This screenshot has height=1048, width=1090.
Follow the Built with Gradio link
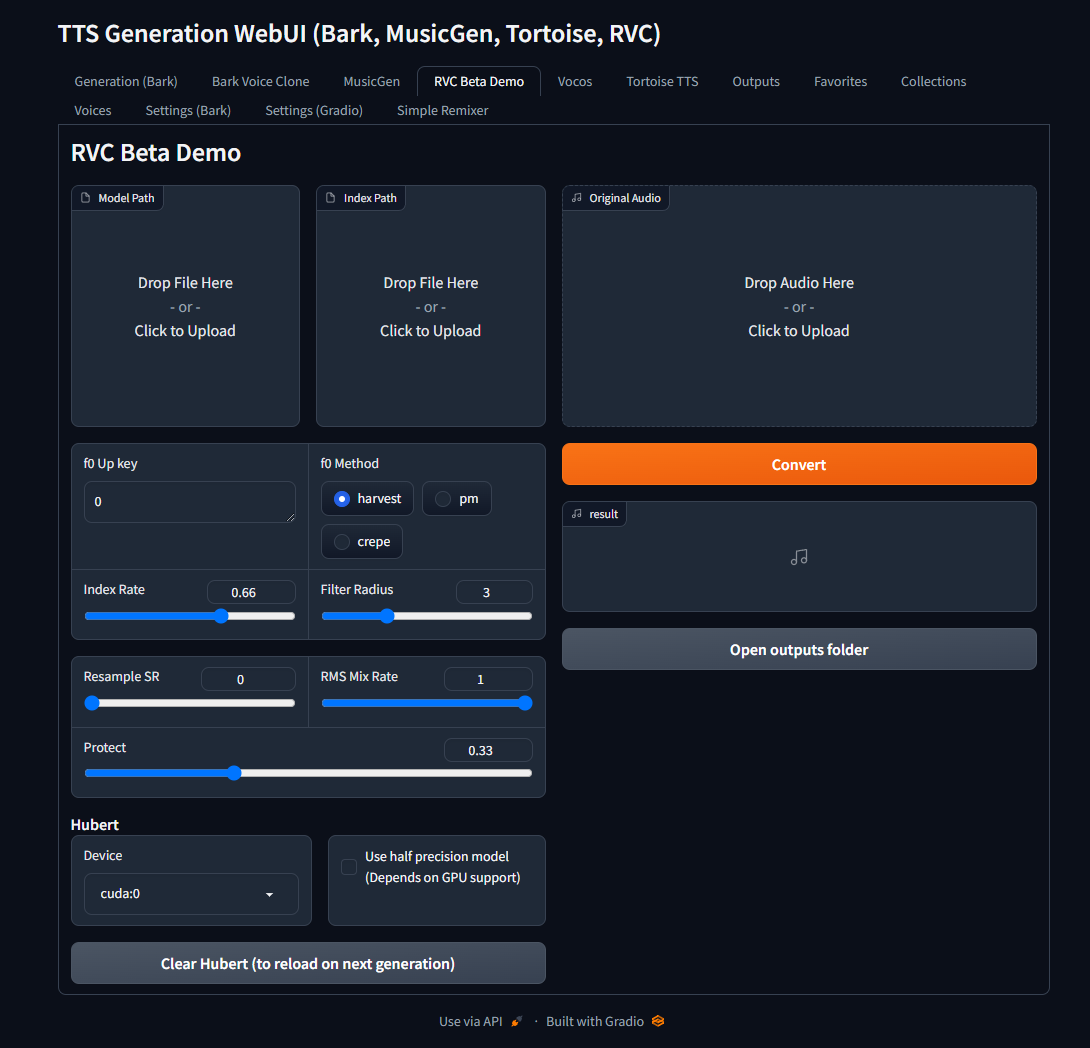(x=605, y=1022)
